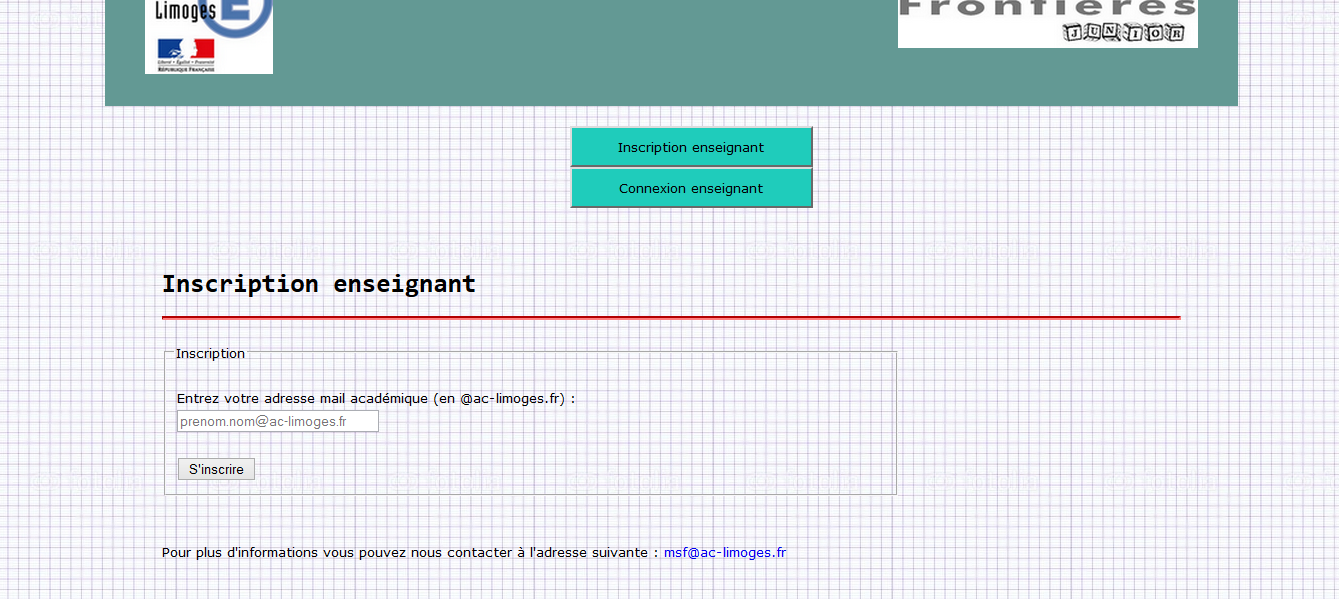Select the Frontières Junior banner image

click(x=1047, y=23)
